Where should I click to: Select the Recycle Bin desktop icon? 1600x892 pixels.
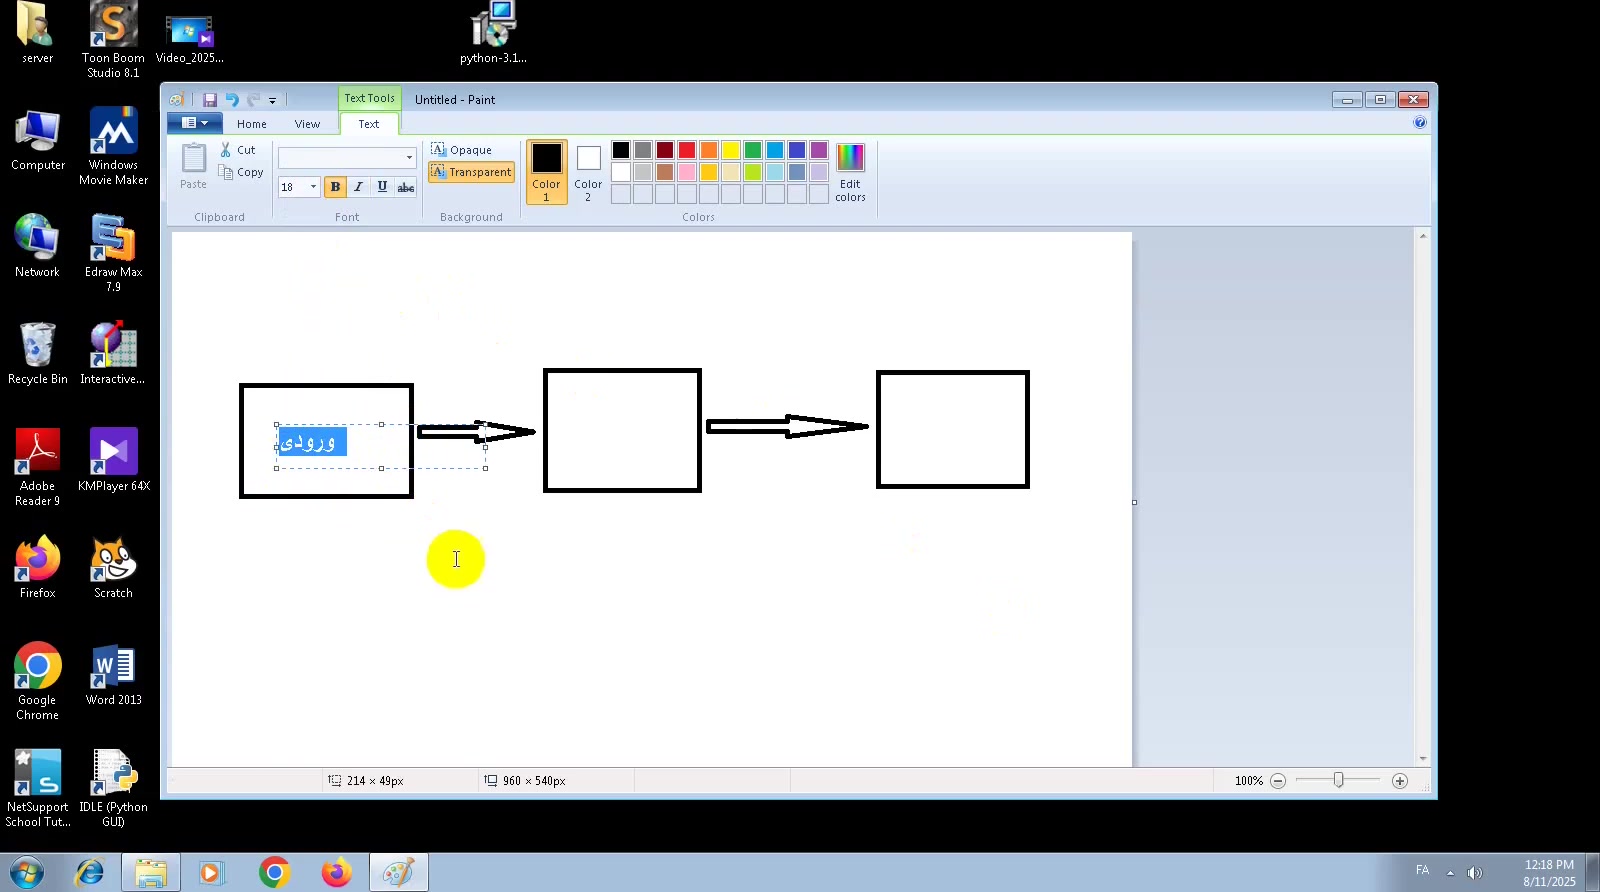(x=38, y=354)
